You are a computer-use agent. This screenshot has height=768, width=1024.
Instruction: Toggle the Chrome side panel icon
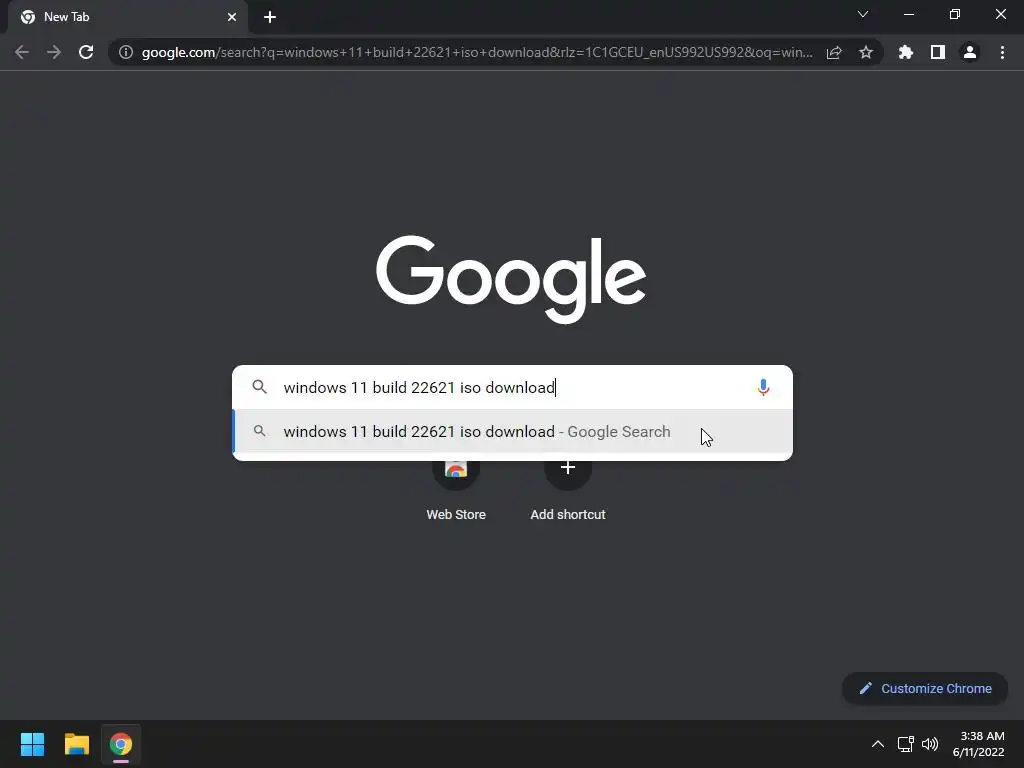click(x=938, y=52)
